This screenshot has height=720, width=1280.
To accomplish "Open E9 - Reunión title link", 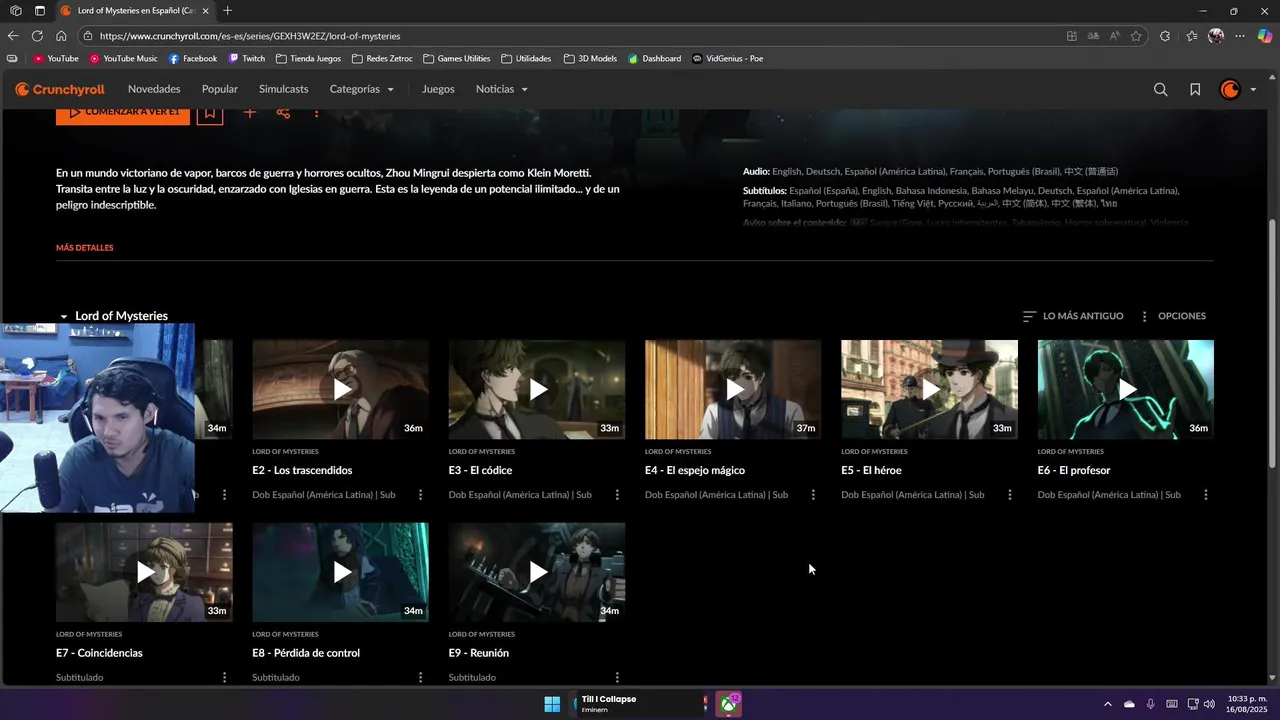I will tap(479, 653).
